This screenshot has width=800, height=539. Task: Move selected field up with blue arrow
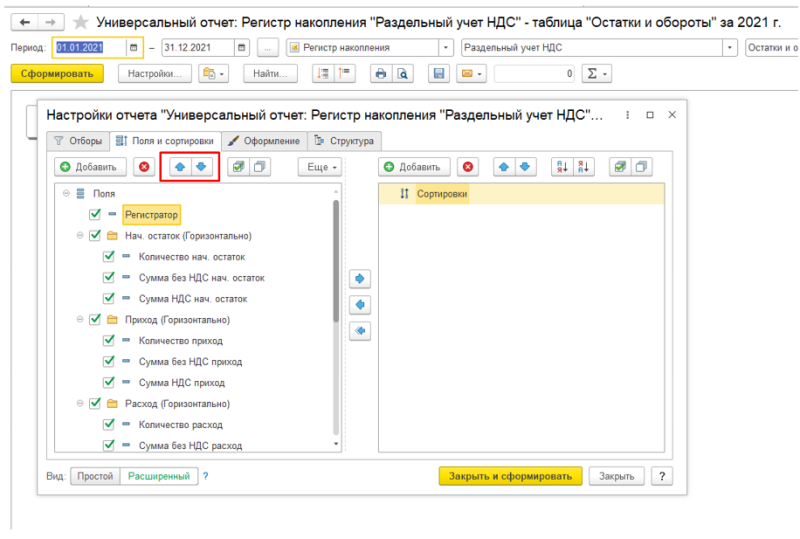[180, 167]
